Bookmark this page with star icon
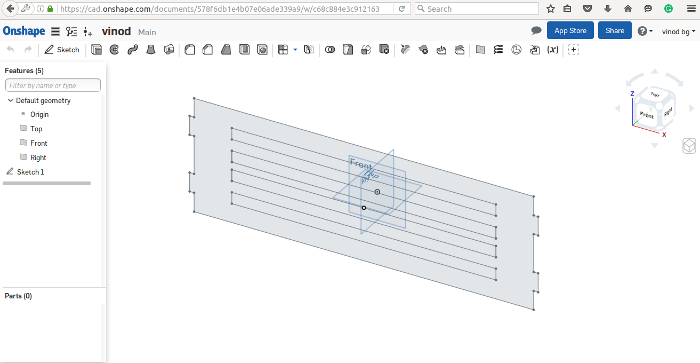 (x=550, y=8)
